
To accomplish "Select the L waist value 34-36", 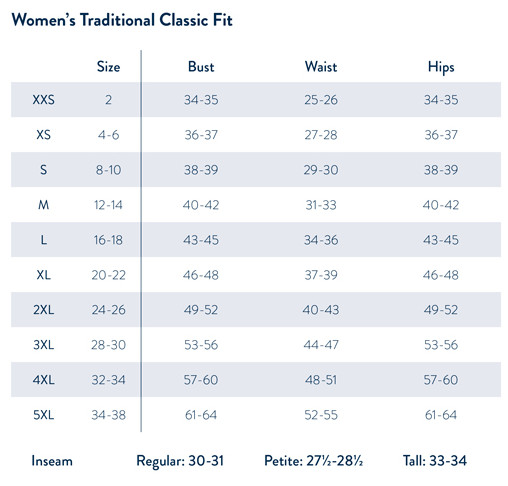I will (321, 240).
